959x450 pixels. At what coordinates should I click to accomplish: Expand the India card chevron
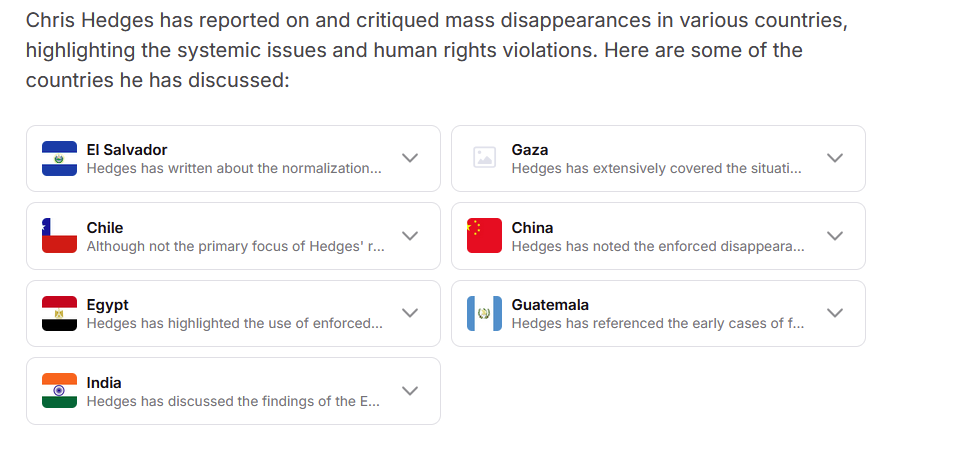coord(410,390)
